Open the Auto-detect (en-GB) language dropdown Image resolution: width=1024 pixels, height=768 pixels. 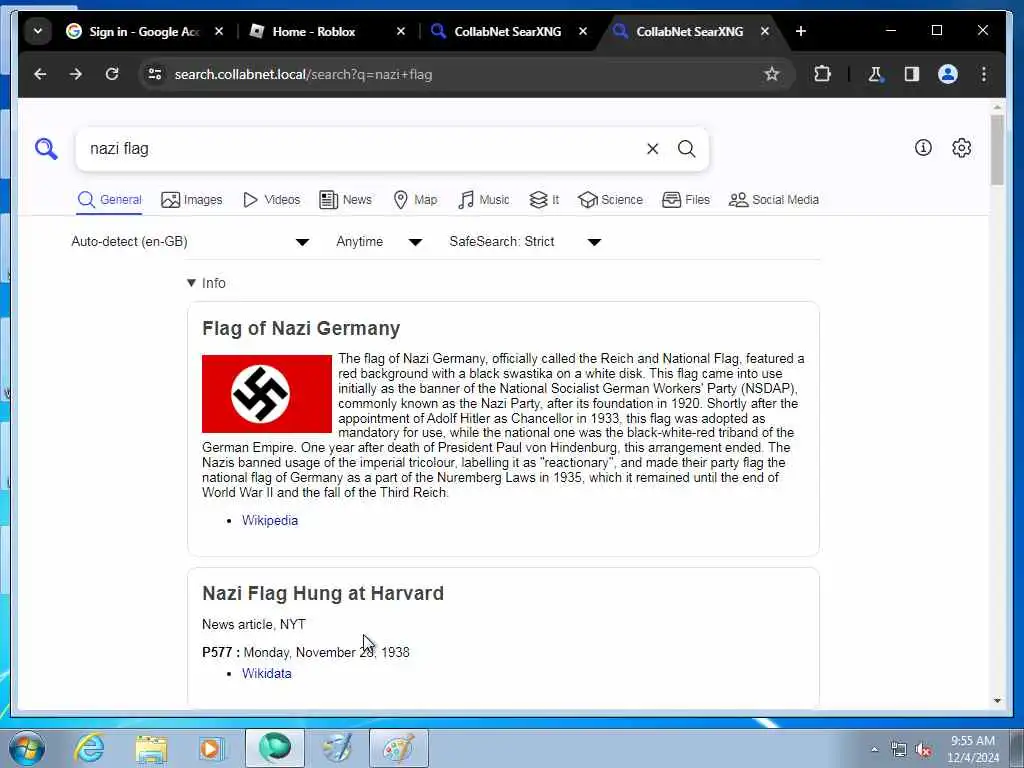point(191,242)
